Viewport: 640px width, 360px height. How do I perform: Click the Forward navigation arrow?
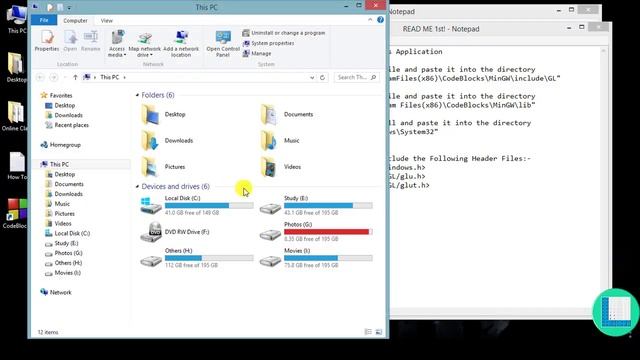tap(53, 77)
